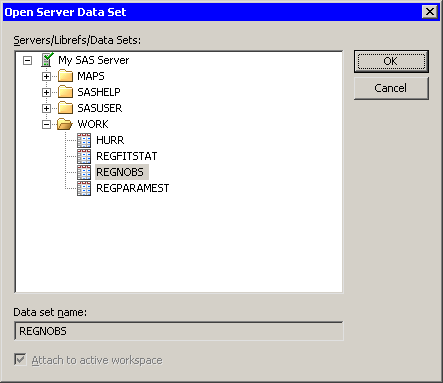443x383 pixels.
Task: Expand the SASUSER library
Action: (x=46, y=108)
